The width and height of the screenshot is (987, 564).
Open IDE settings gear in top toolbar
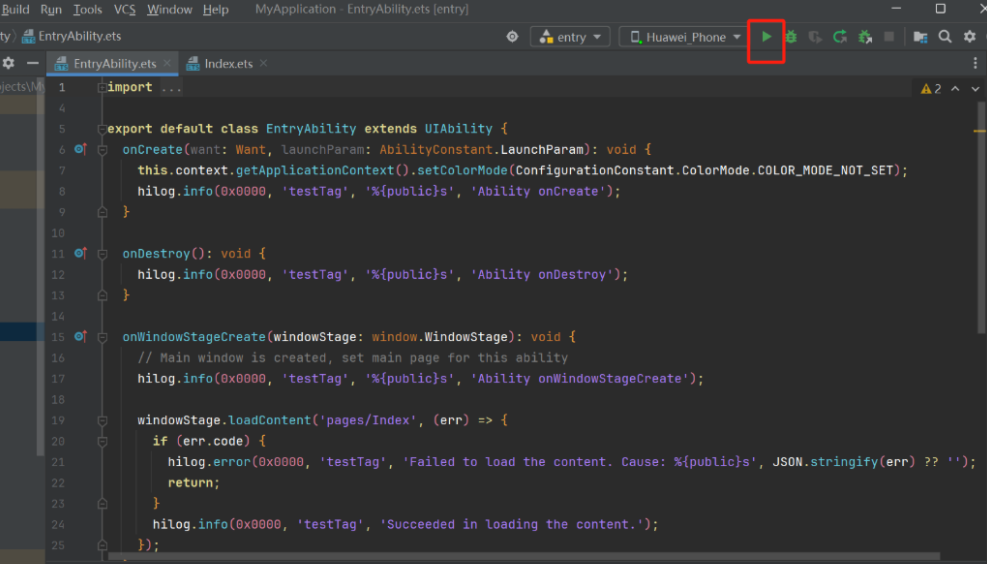(969, 37)
